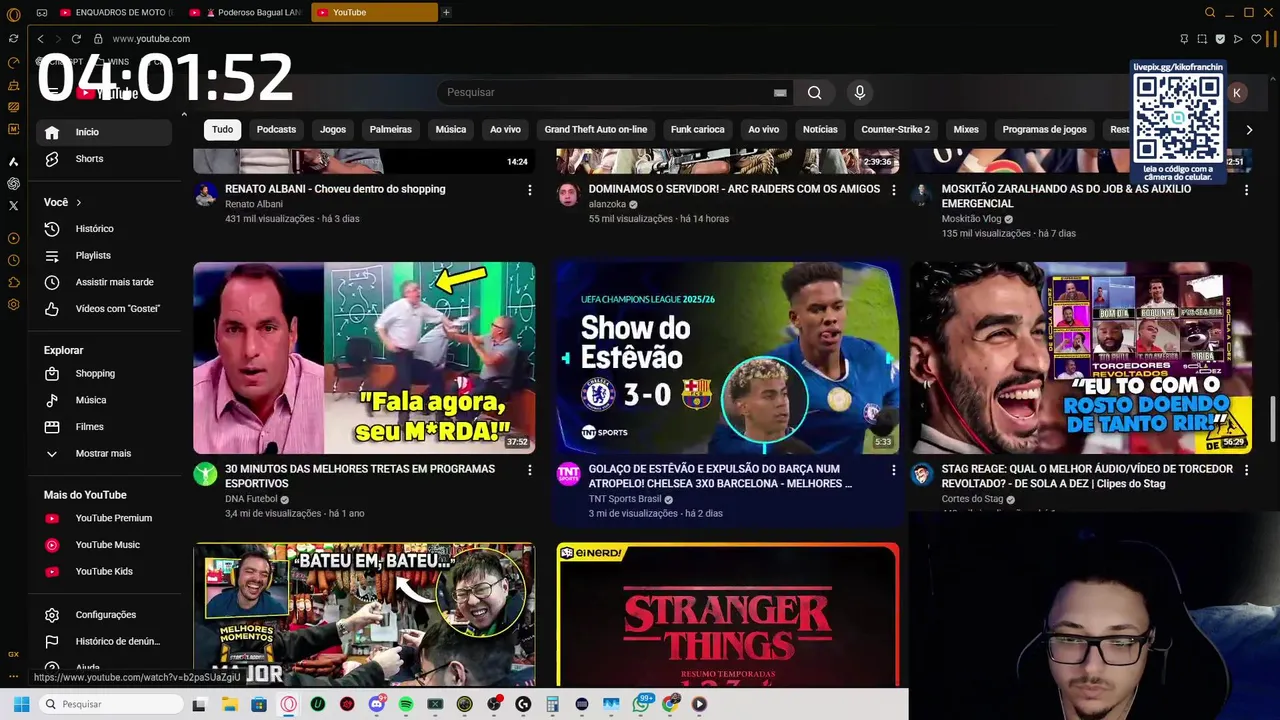Open Shorts in YouTube sidebar
Screen dimensions: 1280x720
pyautogui.click(x=106, y=159)
